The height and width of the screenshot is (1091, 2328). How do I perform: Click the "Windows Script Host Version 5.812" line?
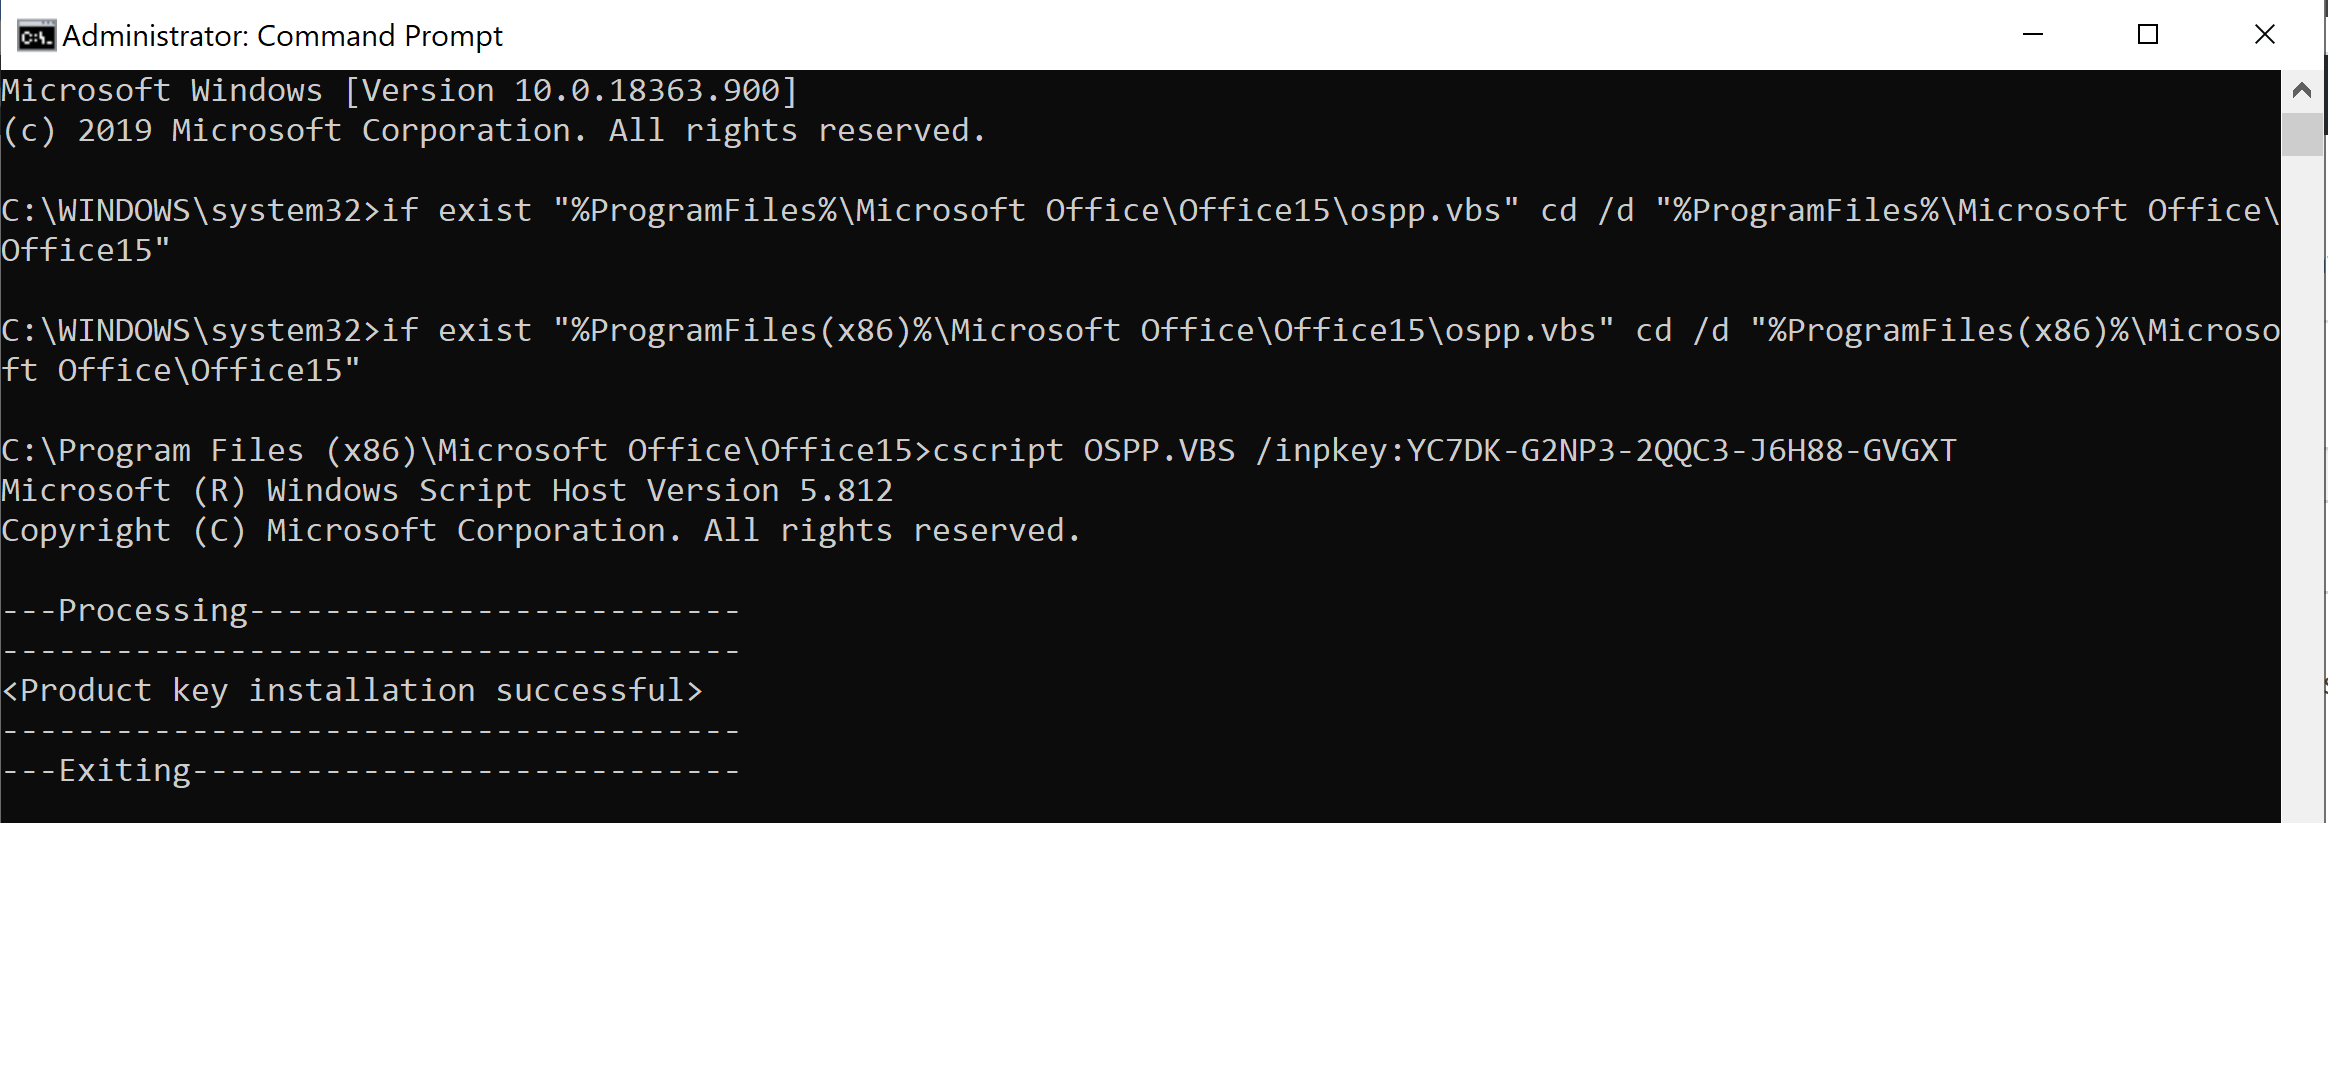click(x=446, y=491)
